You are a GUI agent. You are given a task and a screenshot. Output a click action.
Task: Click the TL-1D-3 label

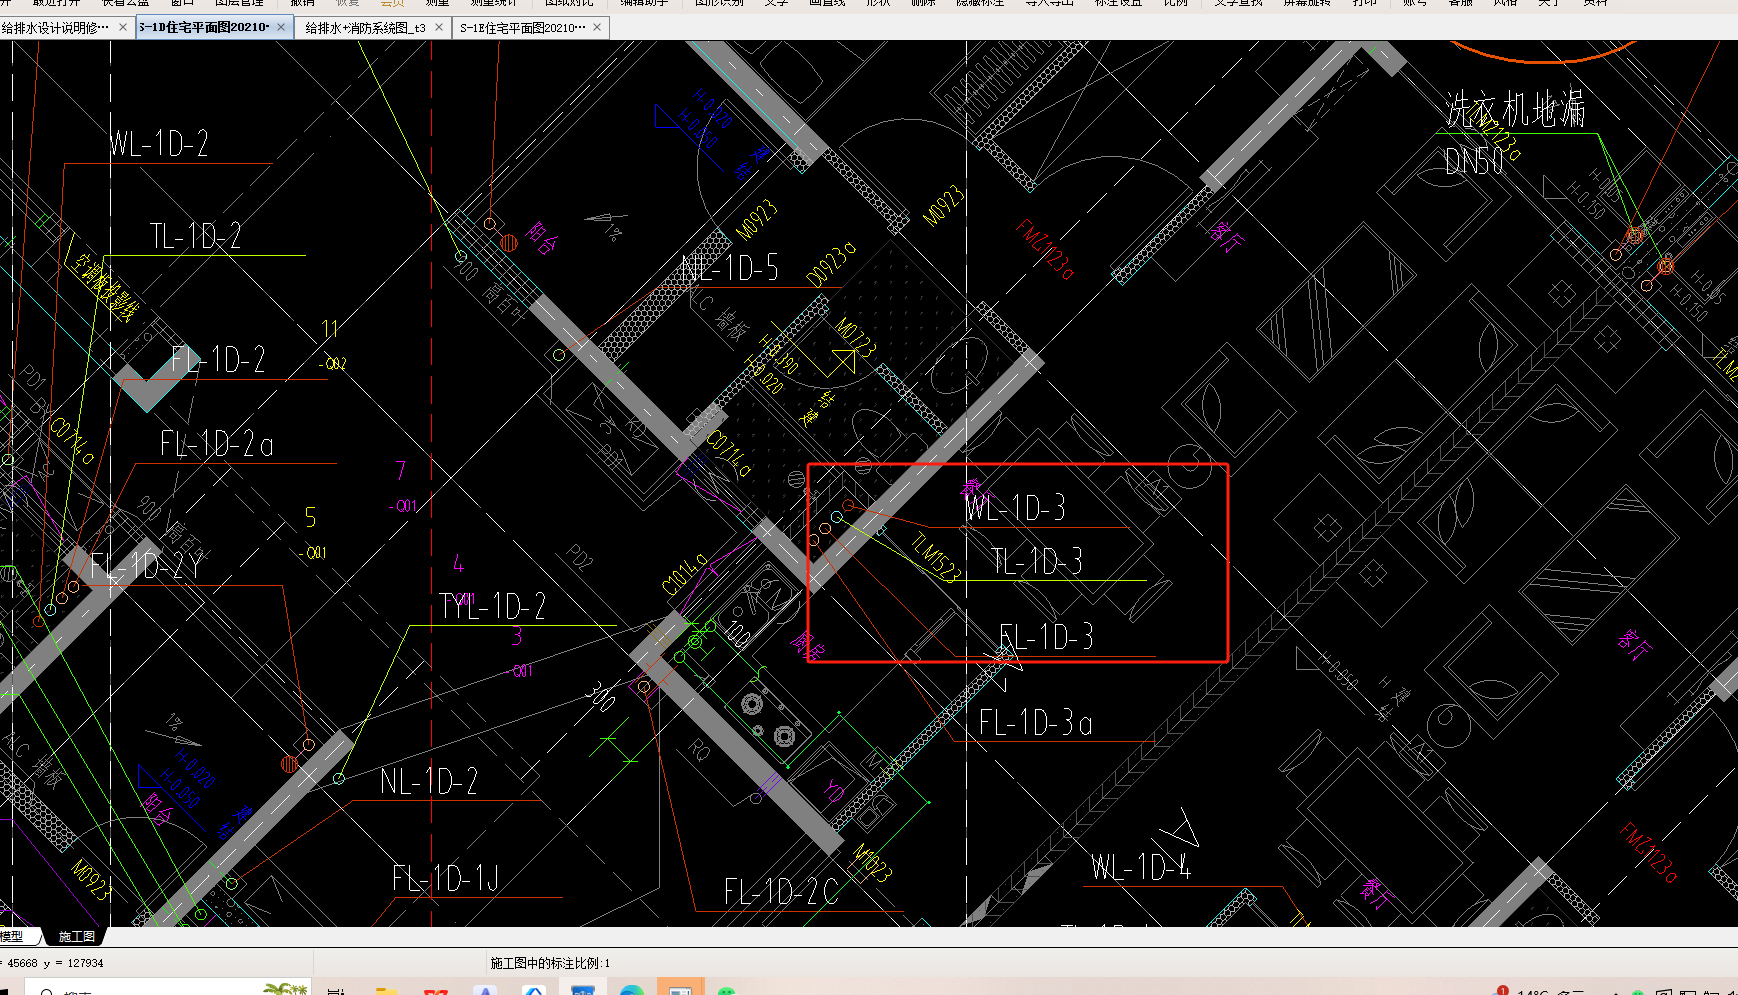pyautogui.click(x=1037, y=561)
